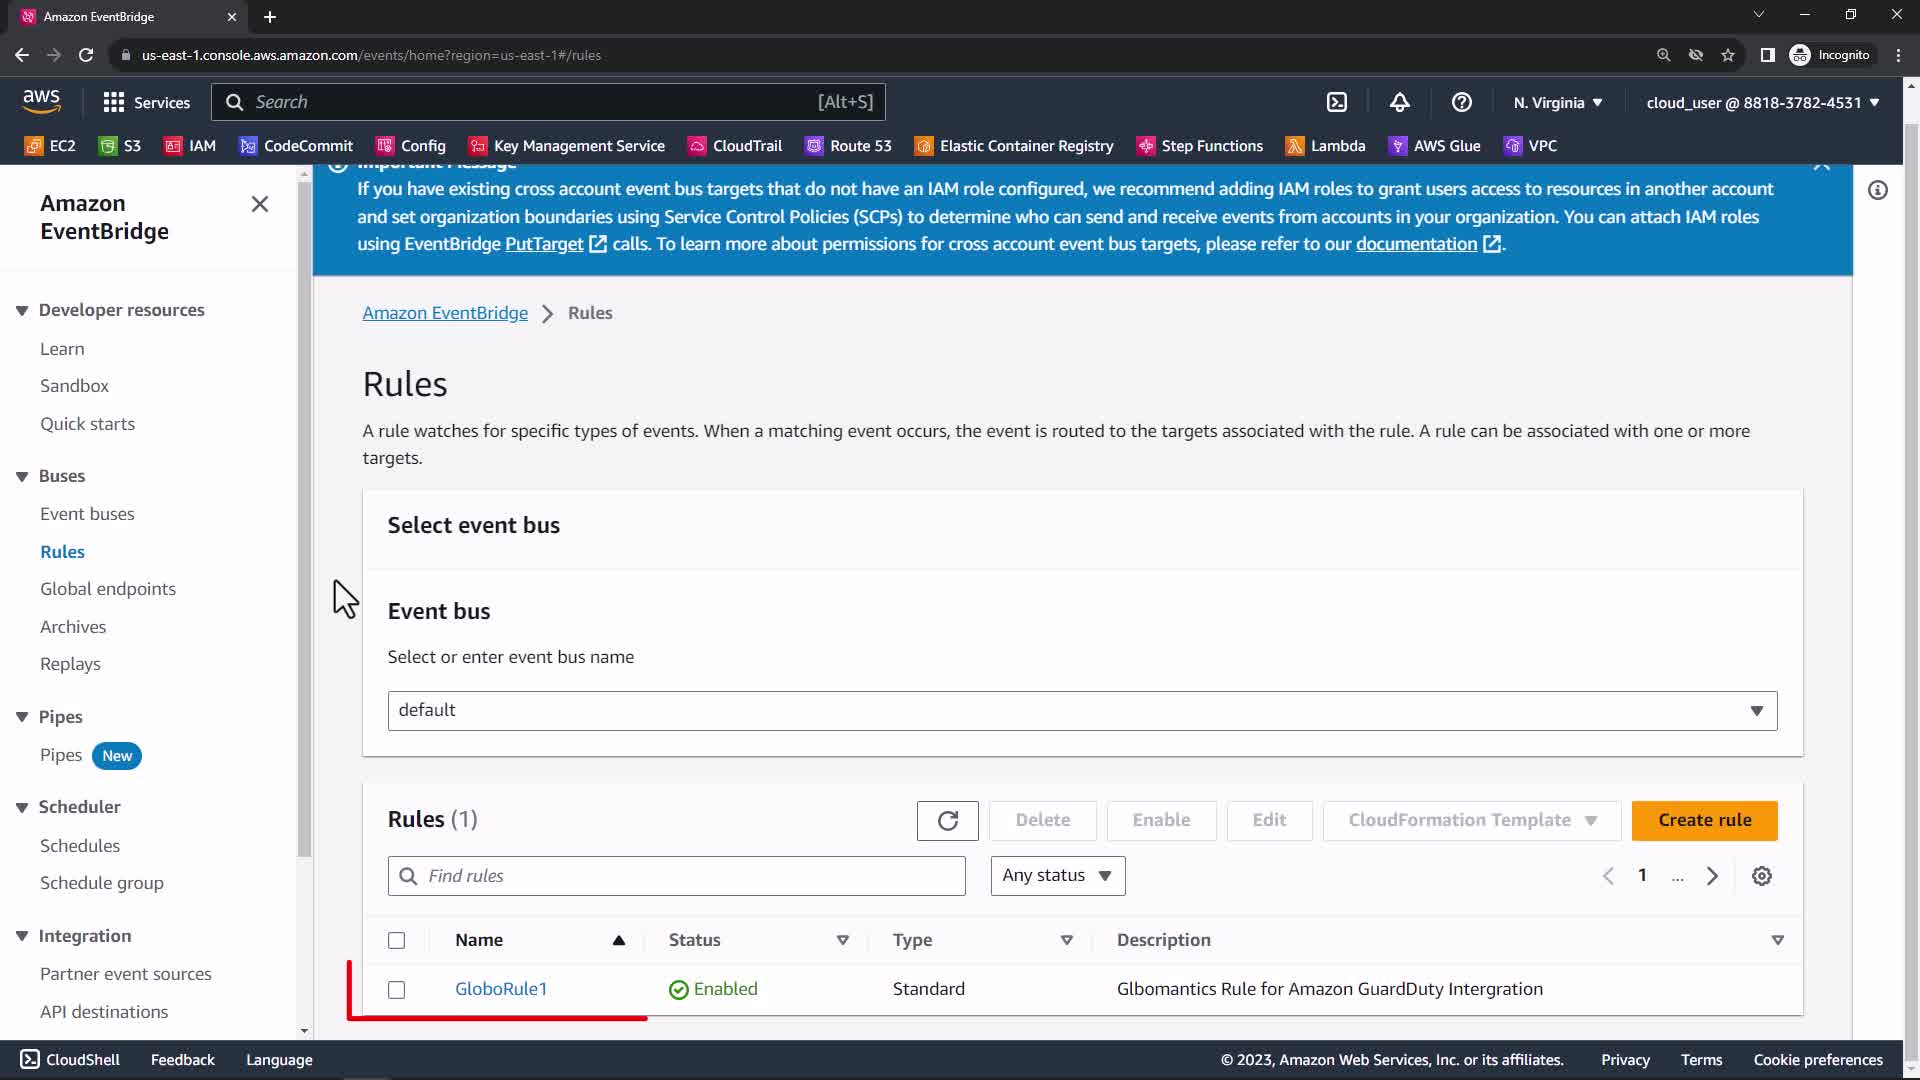Open the CloudShell icon in top navigation
The height and width of the screenshot is (1080, 1920).
pos(1337,102)
